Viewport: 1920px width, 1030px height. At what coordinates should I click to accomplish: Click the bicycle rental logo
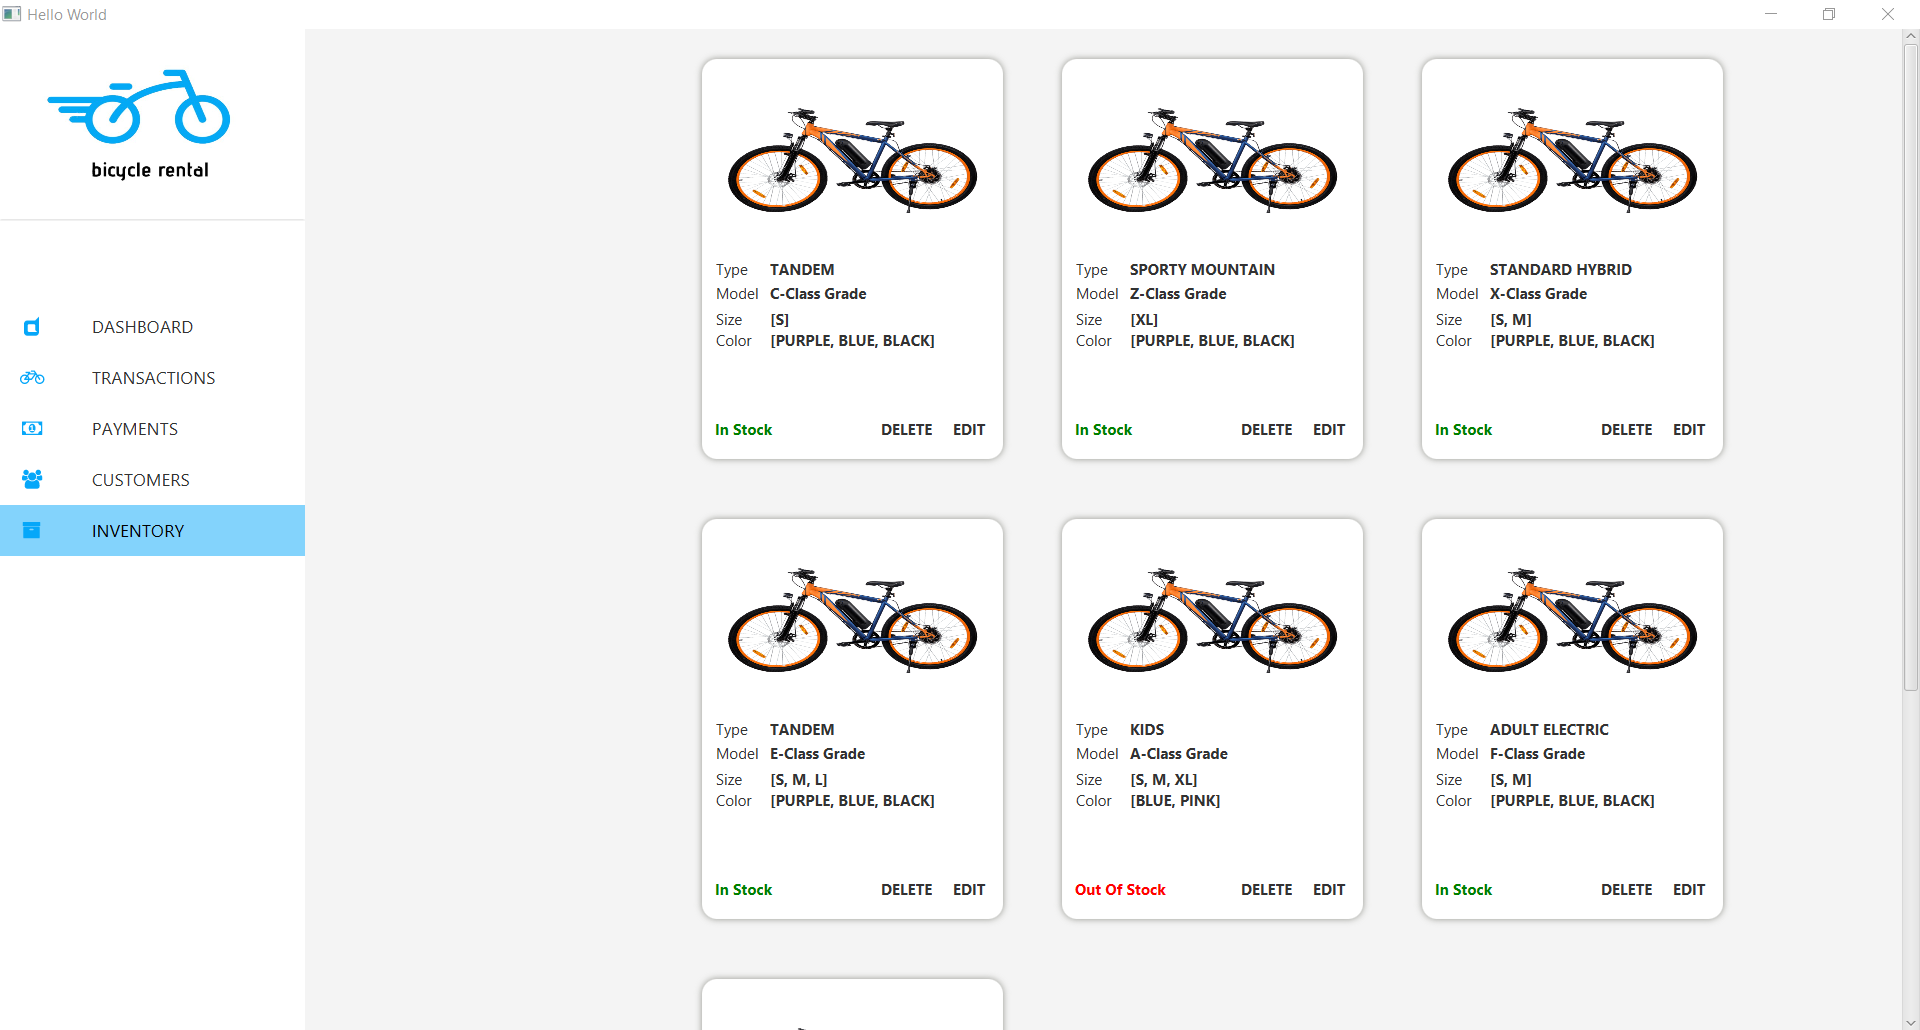[139, 125]
